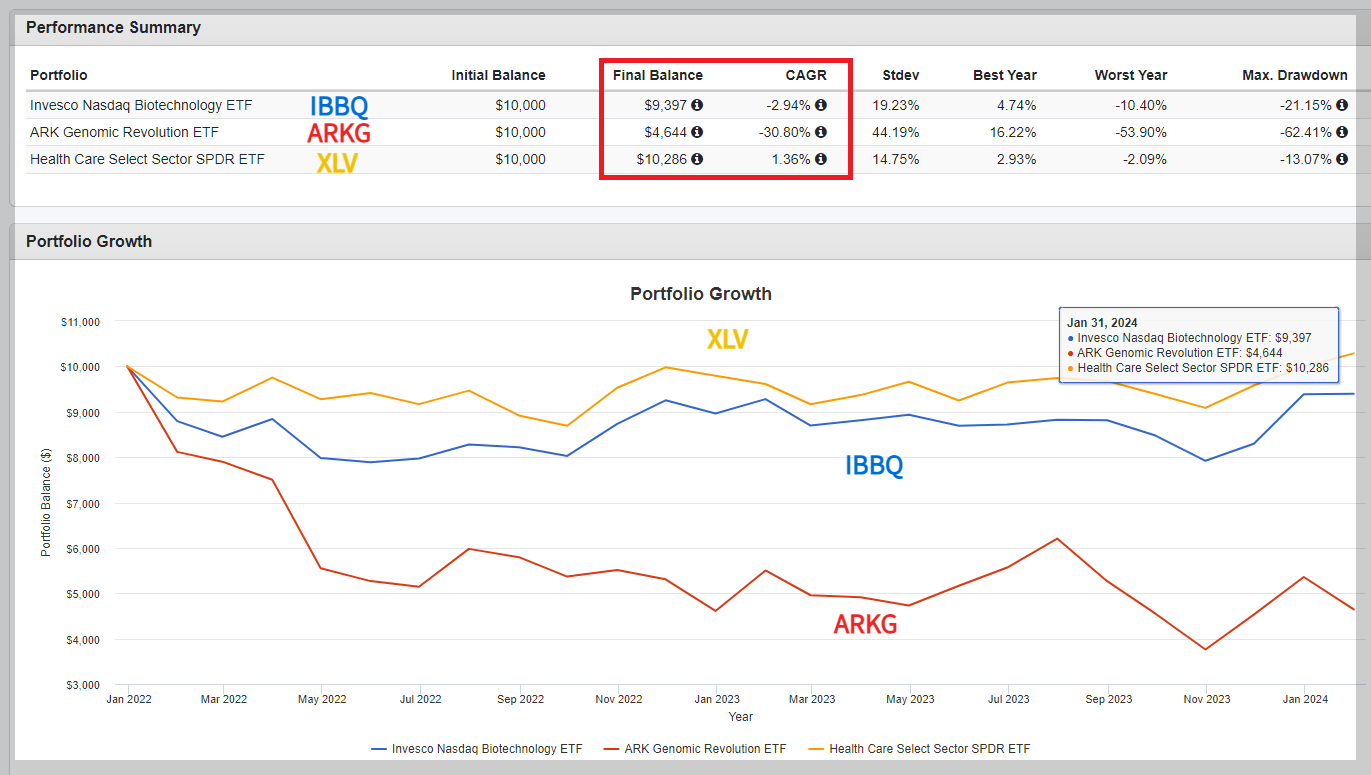Click $10,000 initial balance in ARK Genomic row
Screen dimensions: 1371x775
pos(521,132)
